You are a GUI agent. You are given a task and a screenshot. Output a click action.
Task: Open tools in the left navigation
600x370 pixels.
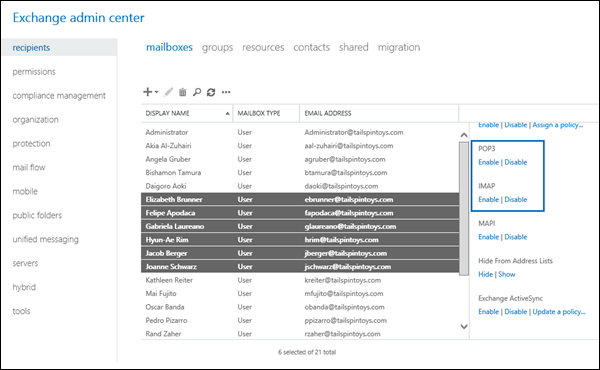[21, 311]
